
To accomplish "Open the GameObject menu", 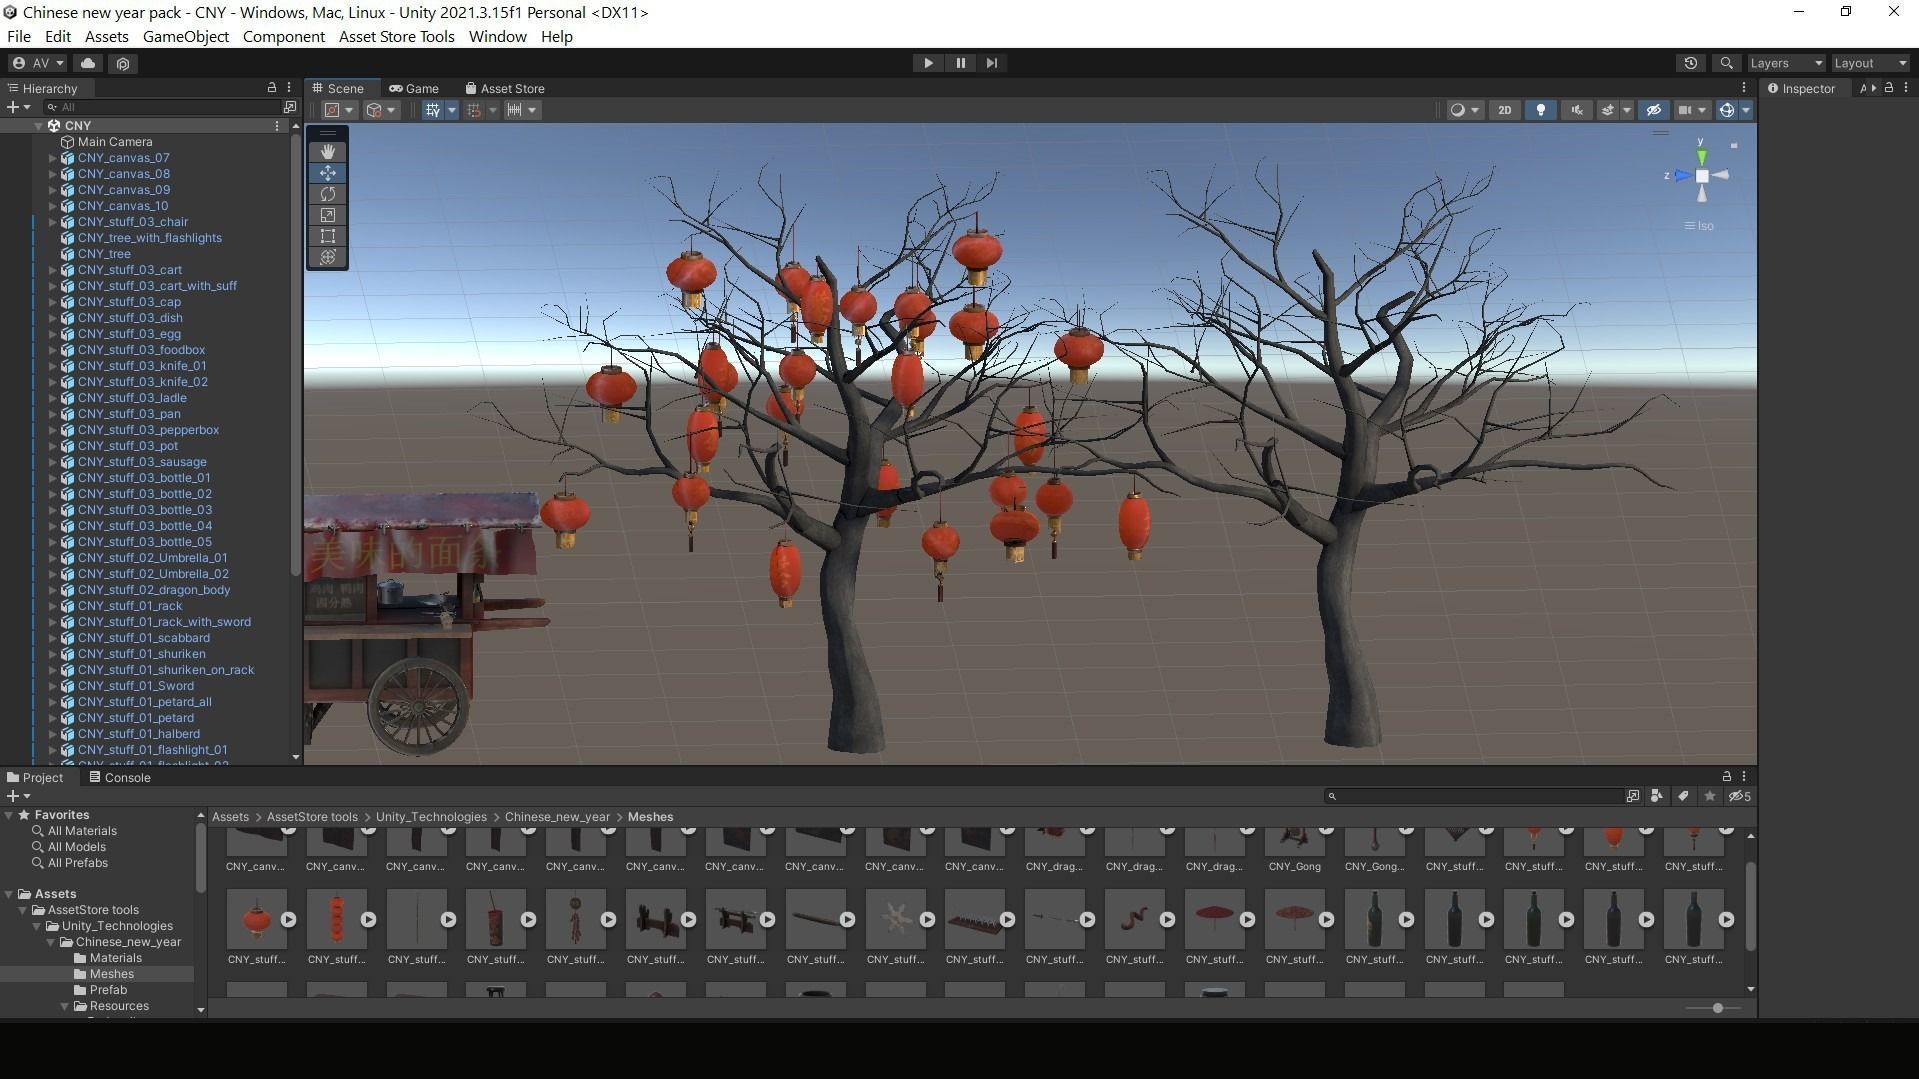I will tap(186, 37).
